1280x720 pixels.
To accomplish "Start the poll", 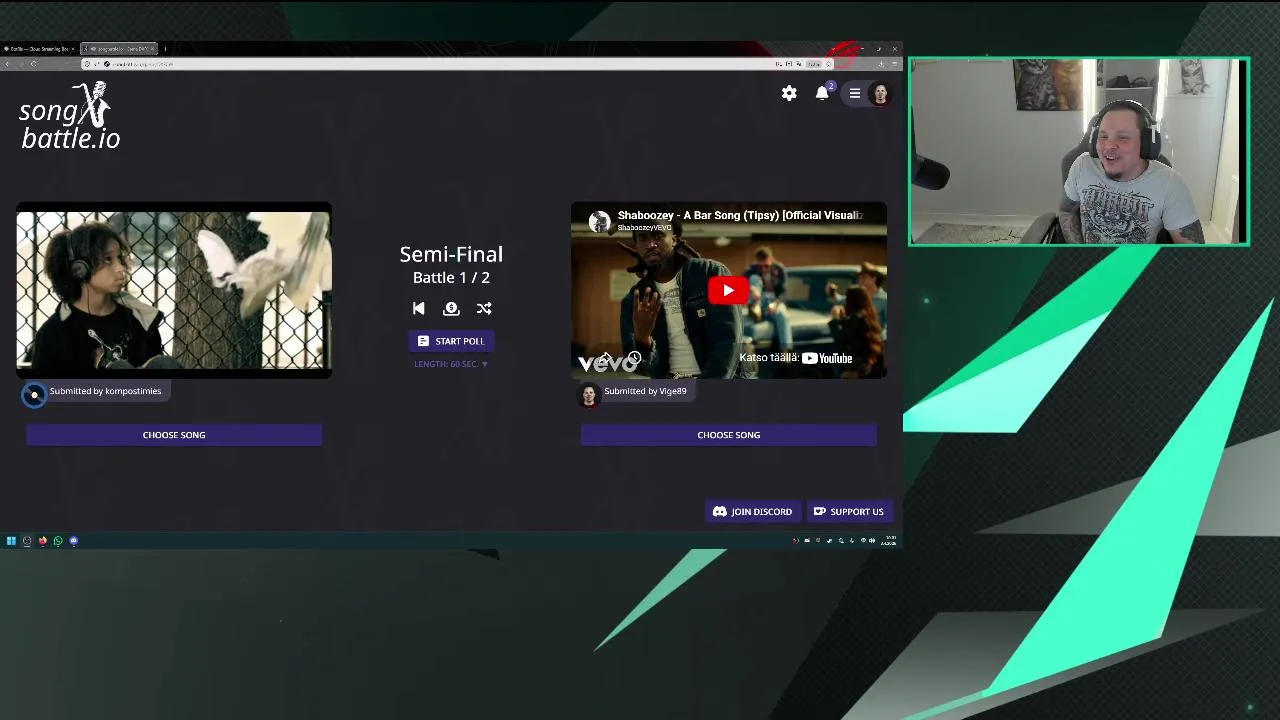I will [x=451, y=341].
